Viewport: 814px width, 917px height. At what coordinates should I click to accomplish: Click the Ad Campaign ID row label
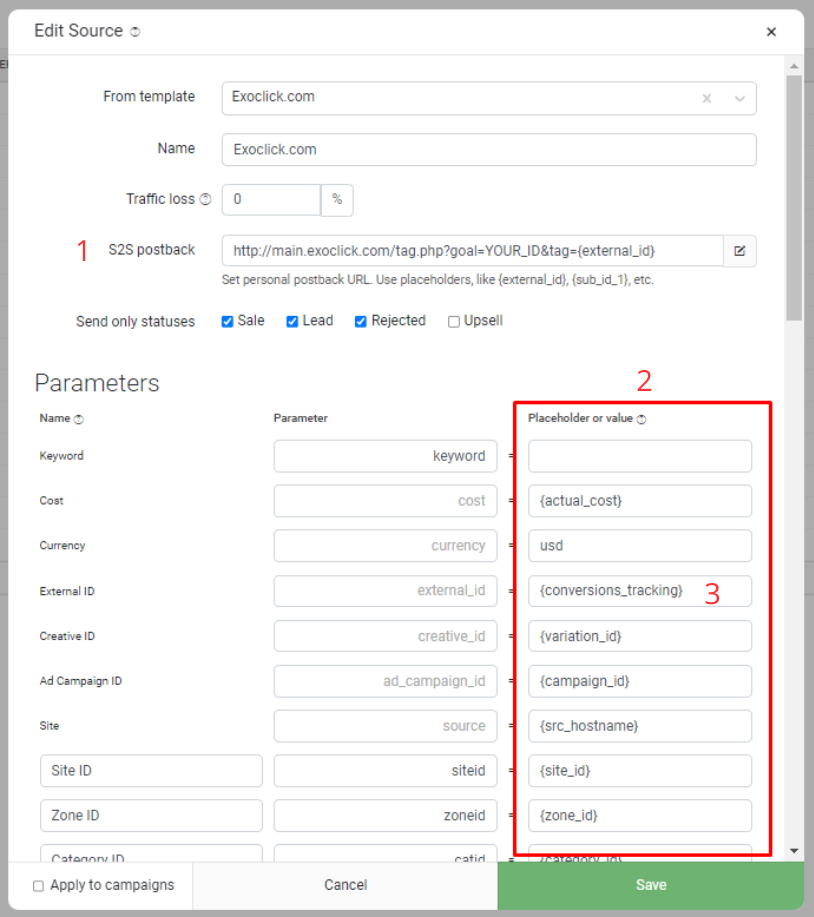coord(81,681)
